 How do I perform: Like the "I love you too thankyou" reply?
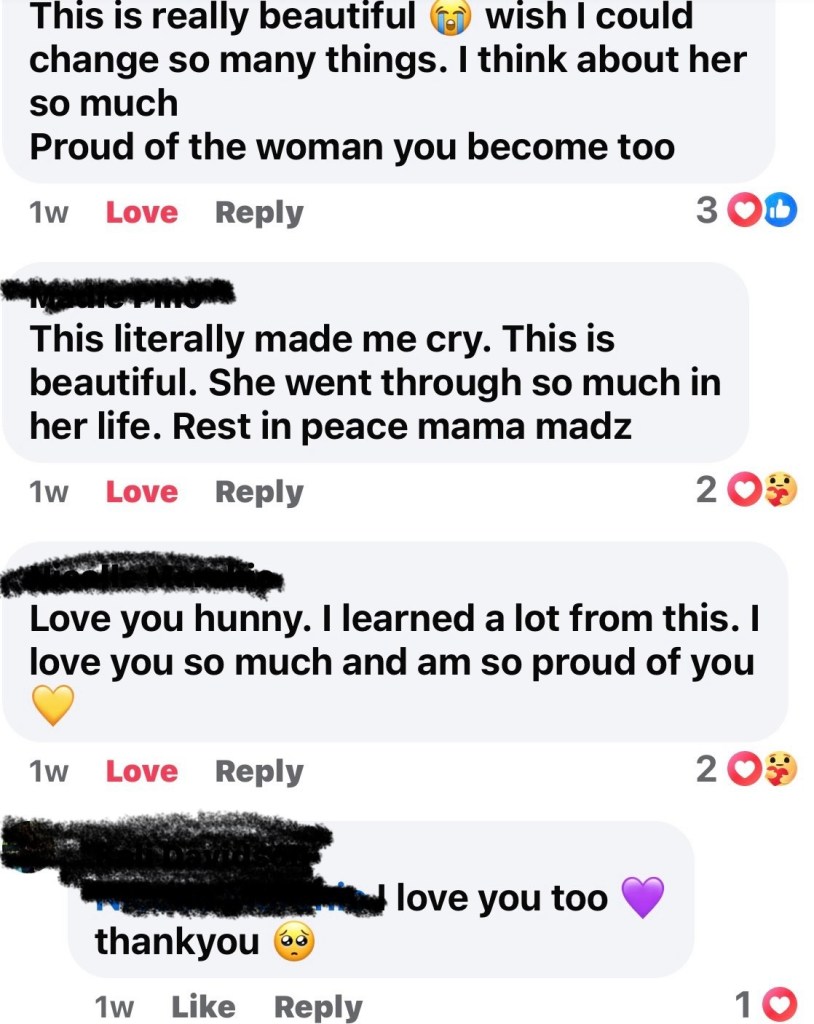click(x=203, y=1006)
